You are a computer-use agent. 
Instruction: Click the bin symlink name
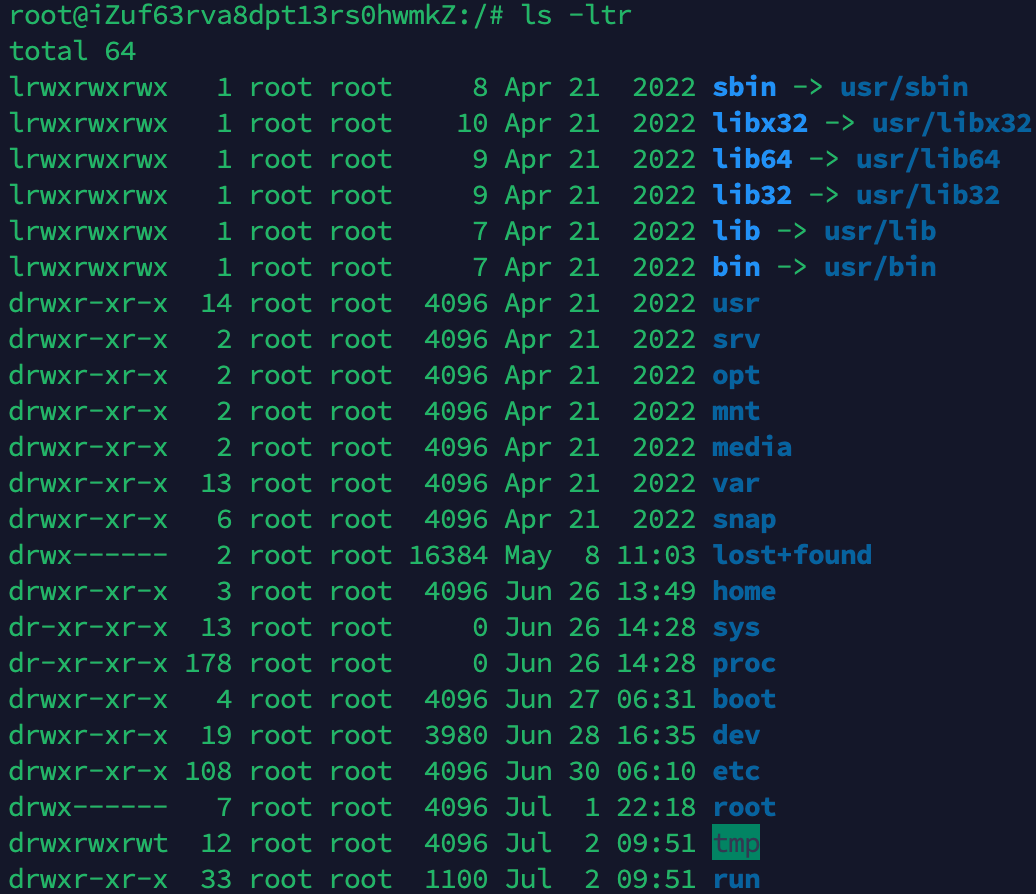(736, 267)
